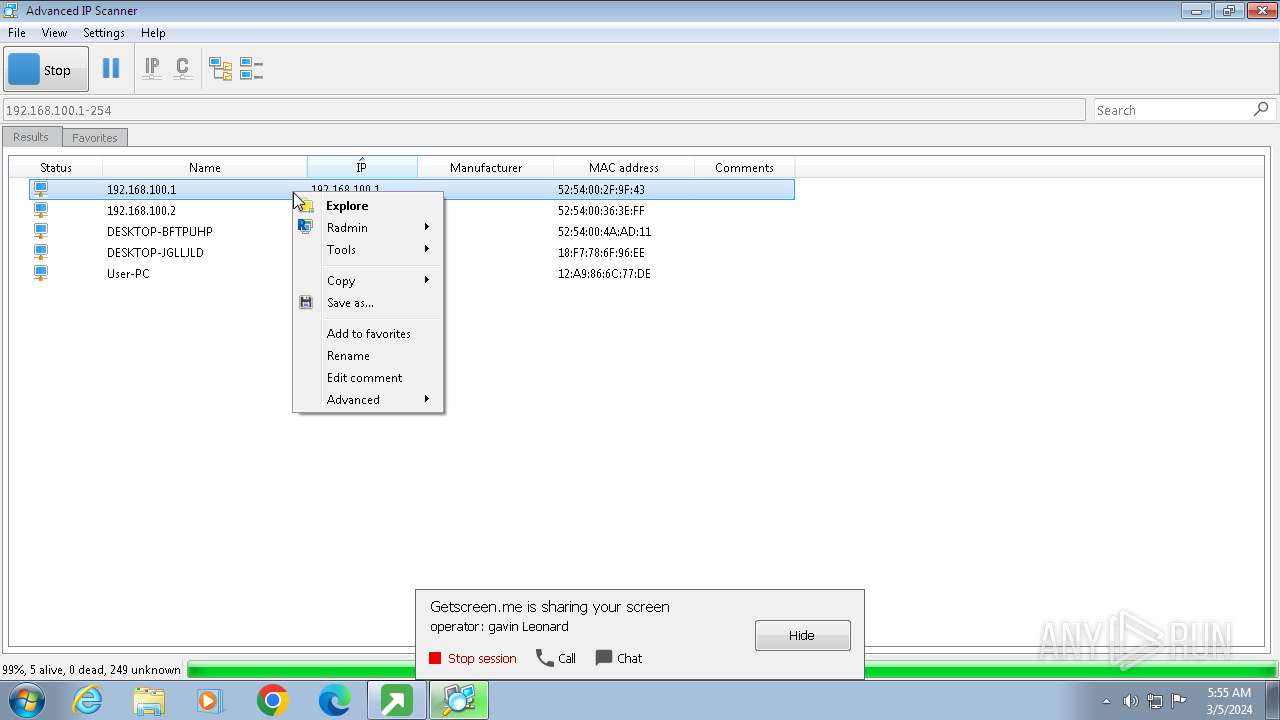Click Call in Getscreen.me popup
Screen dimensions: 1280x720
[x=556, y=658]
